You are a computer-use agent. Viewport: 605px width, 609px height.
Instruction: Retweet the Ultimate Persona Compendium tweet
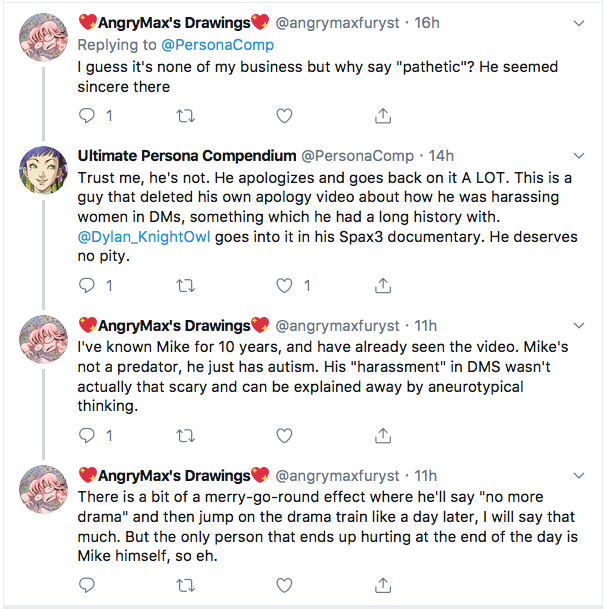pos(186,286)
